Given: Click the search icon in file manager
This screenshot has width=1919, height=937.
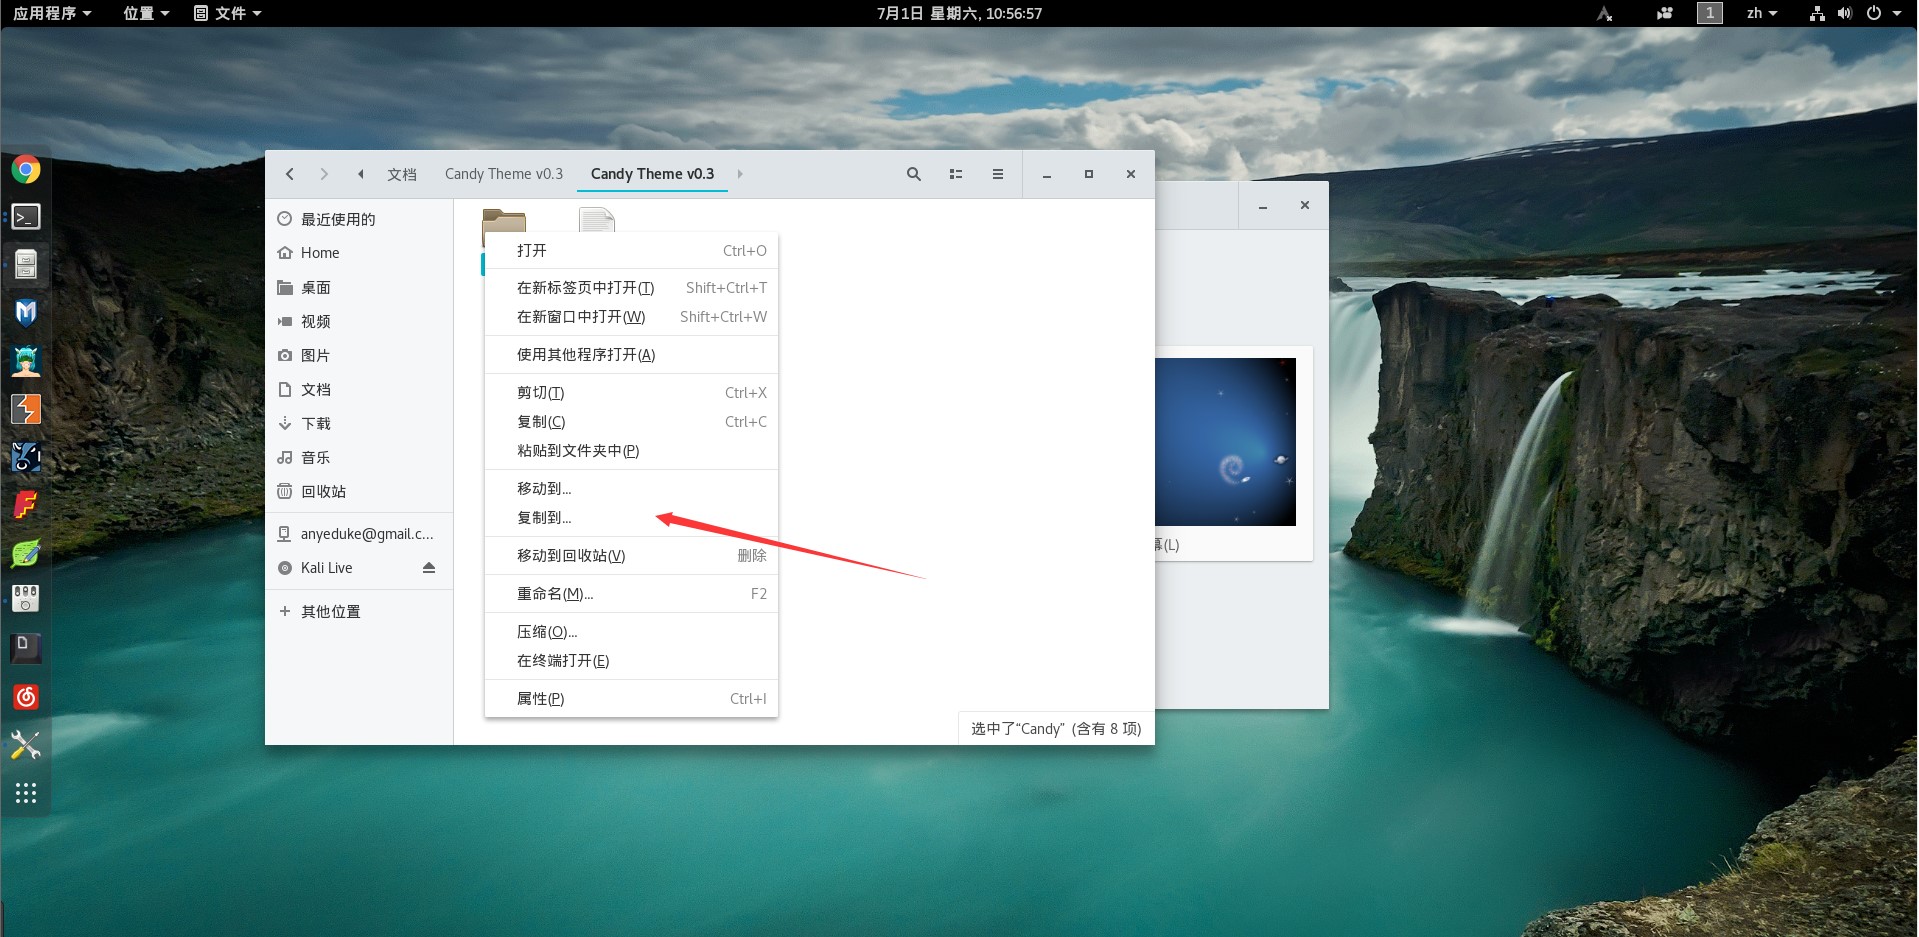Looking at the screenshot, I should (913, 174).
